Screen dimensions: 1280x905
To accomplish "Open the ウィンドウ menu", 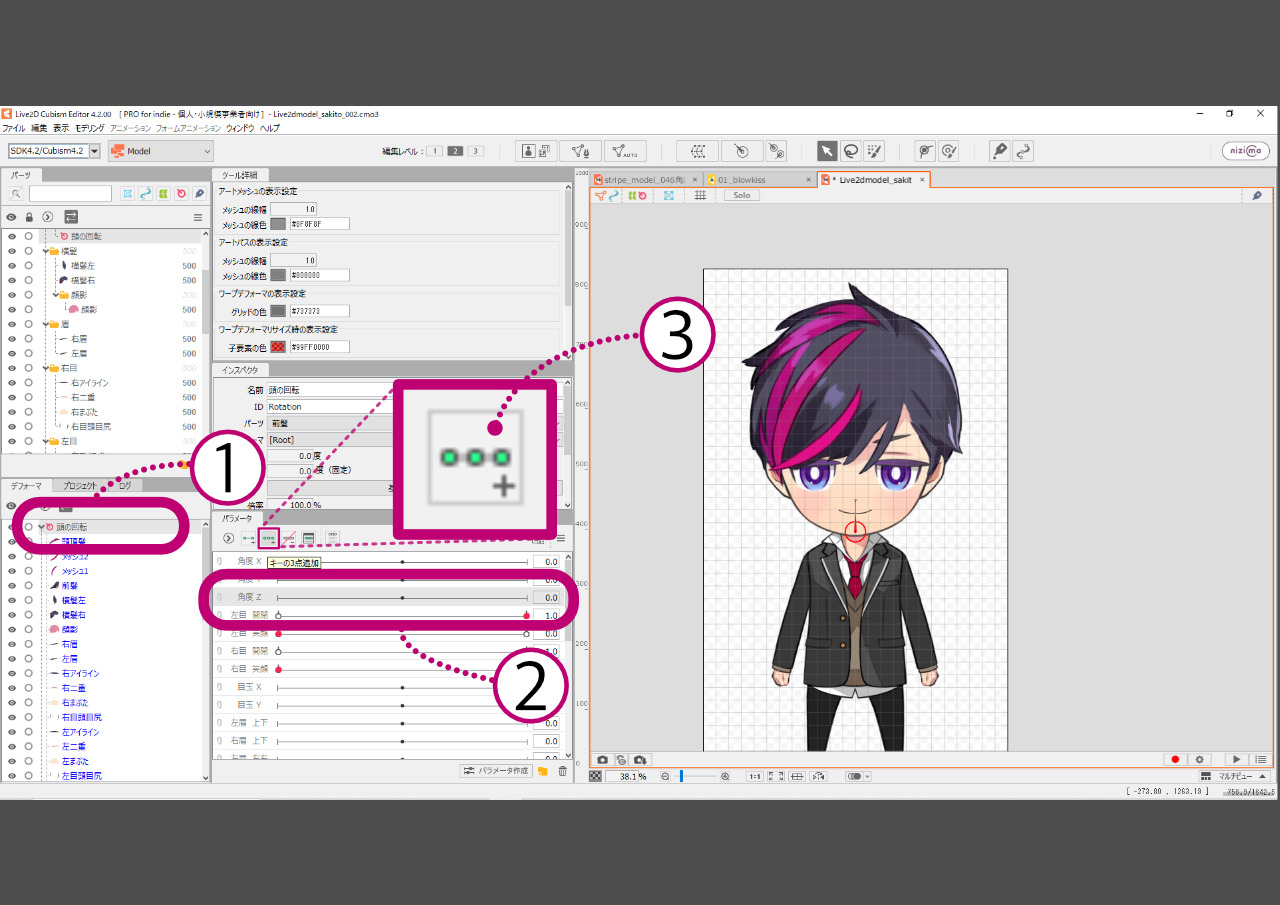I will pyautogui.click(x=240, y=129).
